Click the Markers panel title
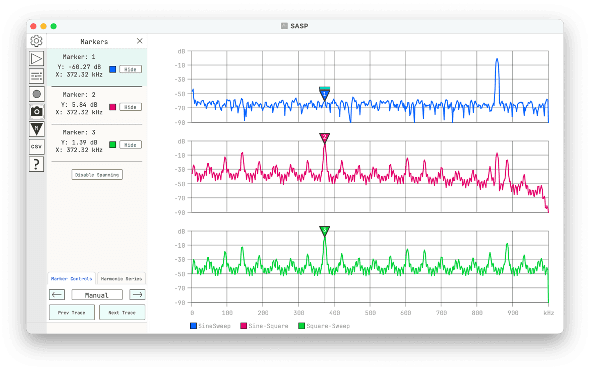 tap(94, 41)
